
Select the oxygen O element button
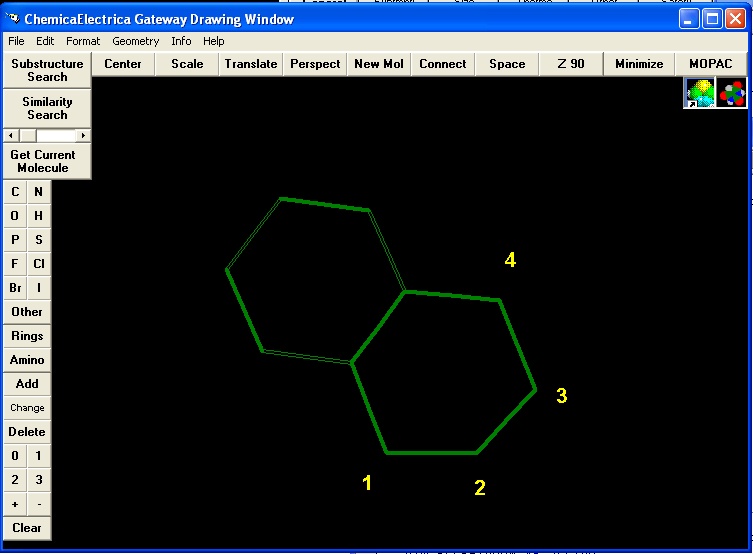15,216
